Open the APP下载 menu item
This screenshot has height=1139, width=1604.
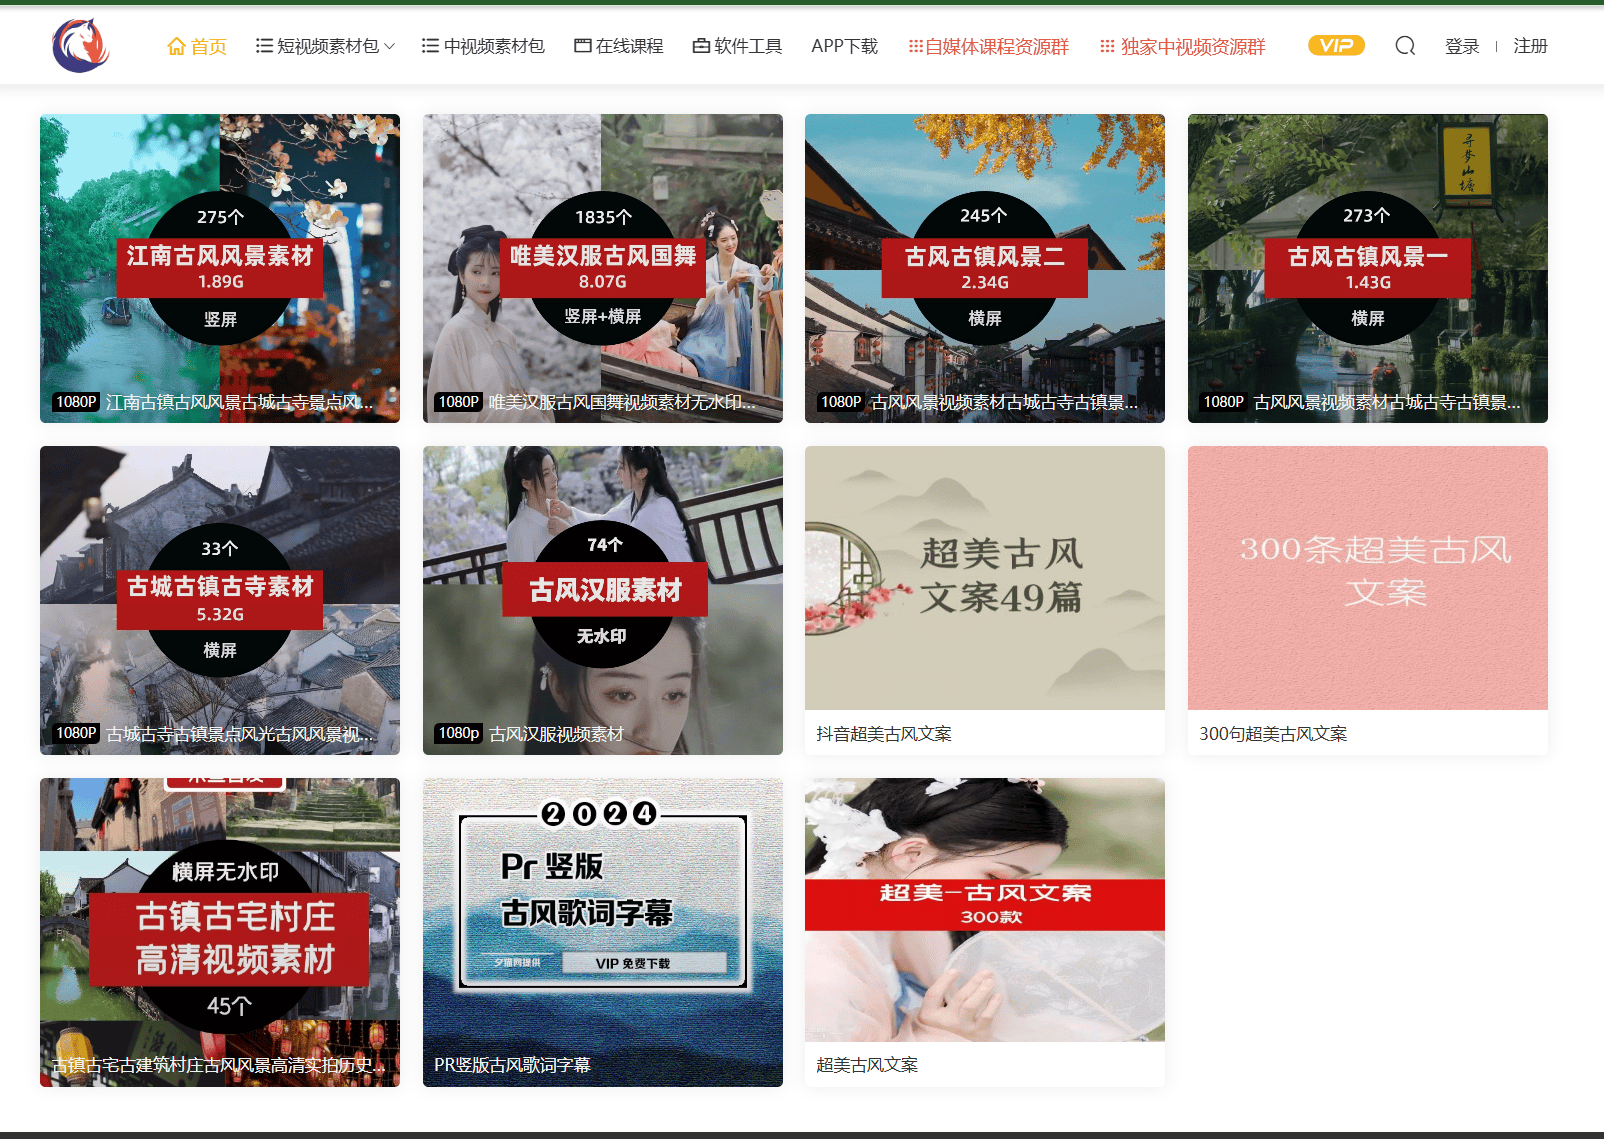click(844, 46)
